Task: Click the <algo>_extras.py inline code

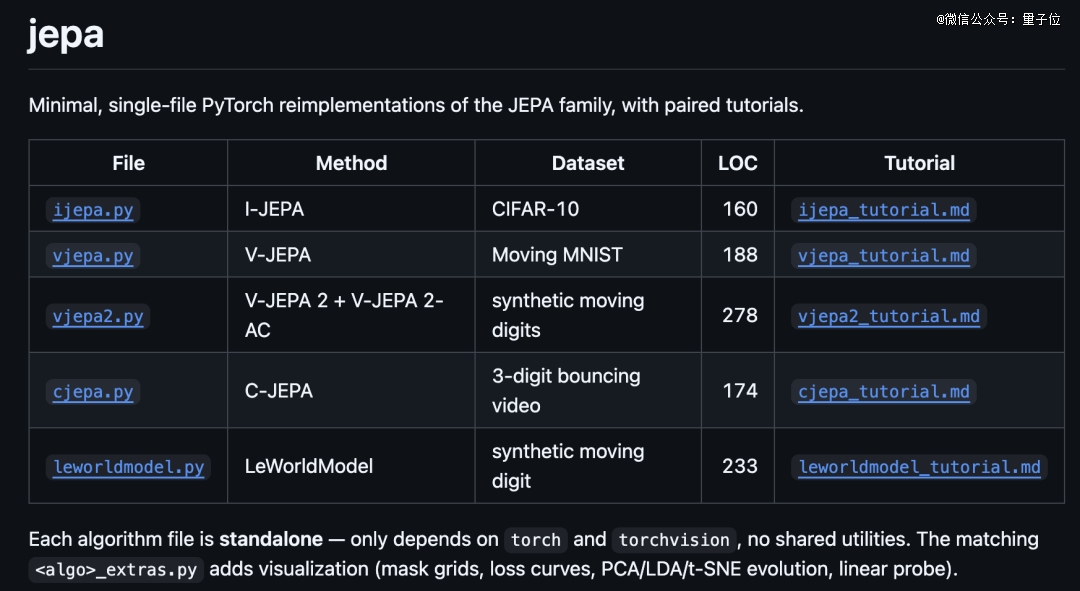Action: (x=116, y=570)
